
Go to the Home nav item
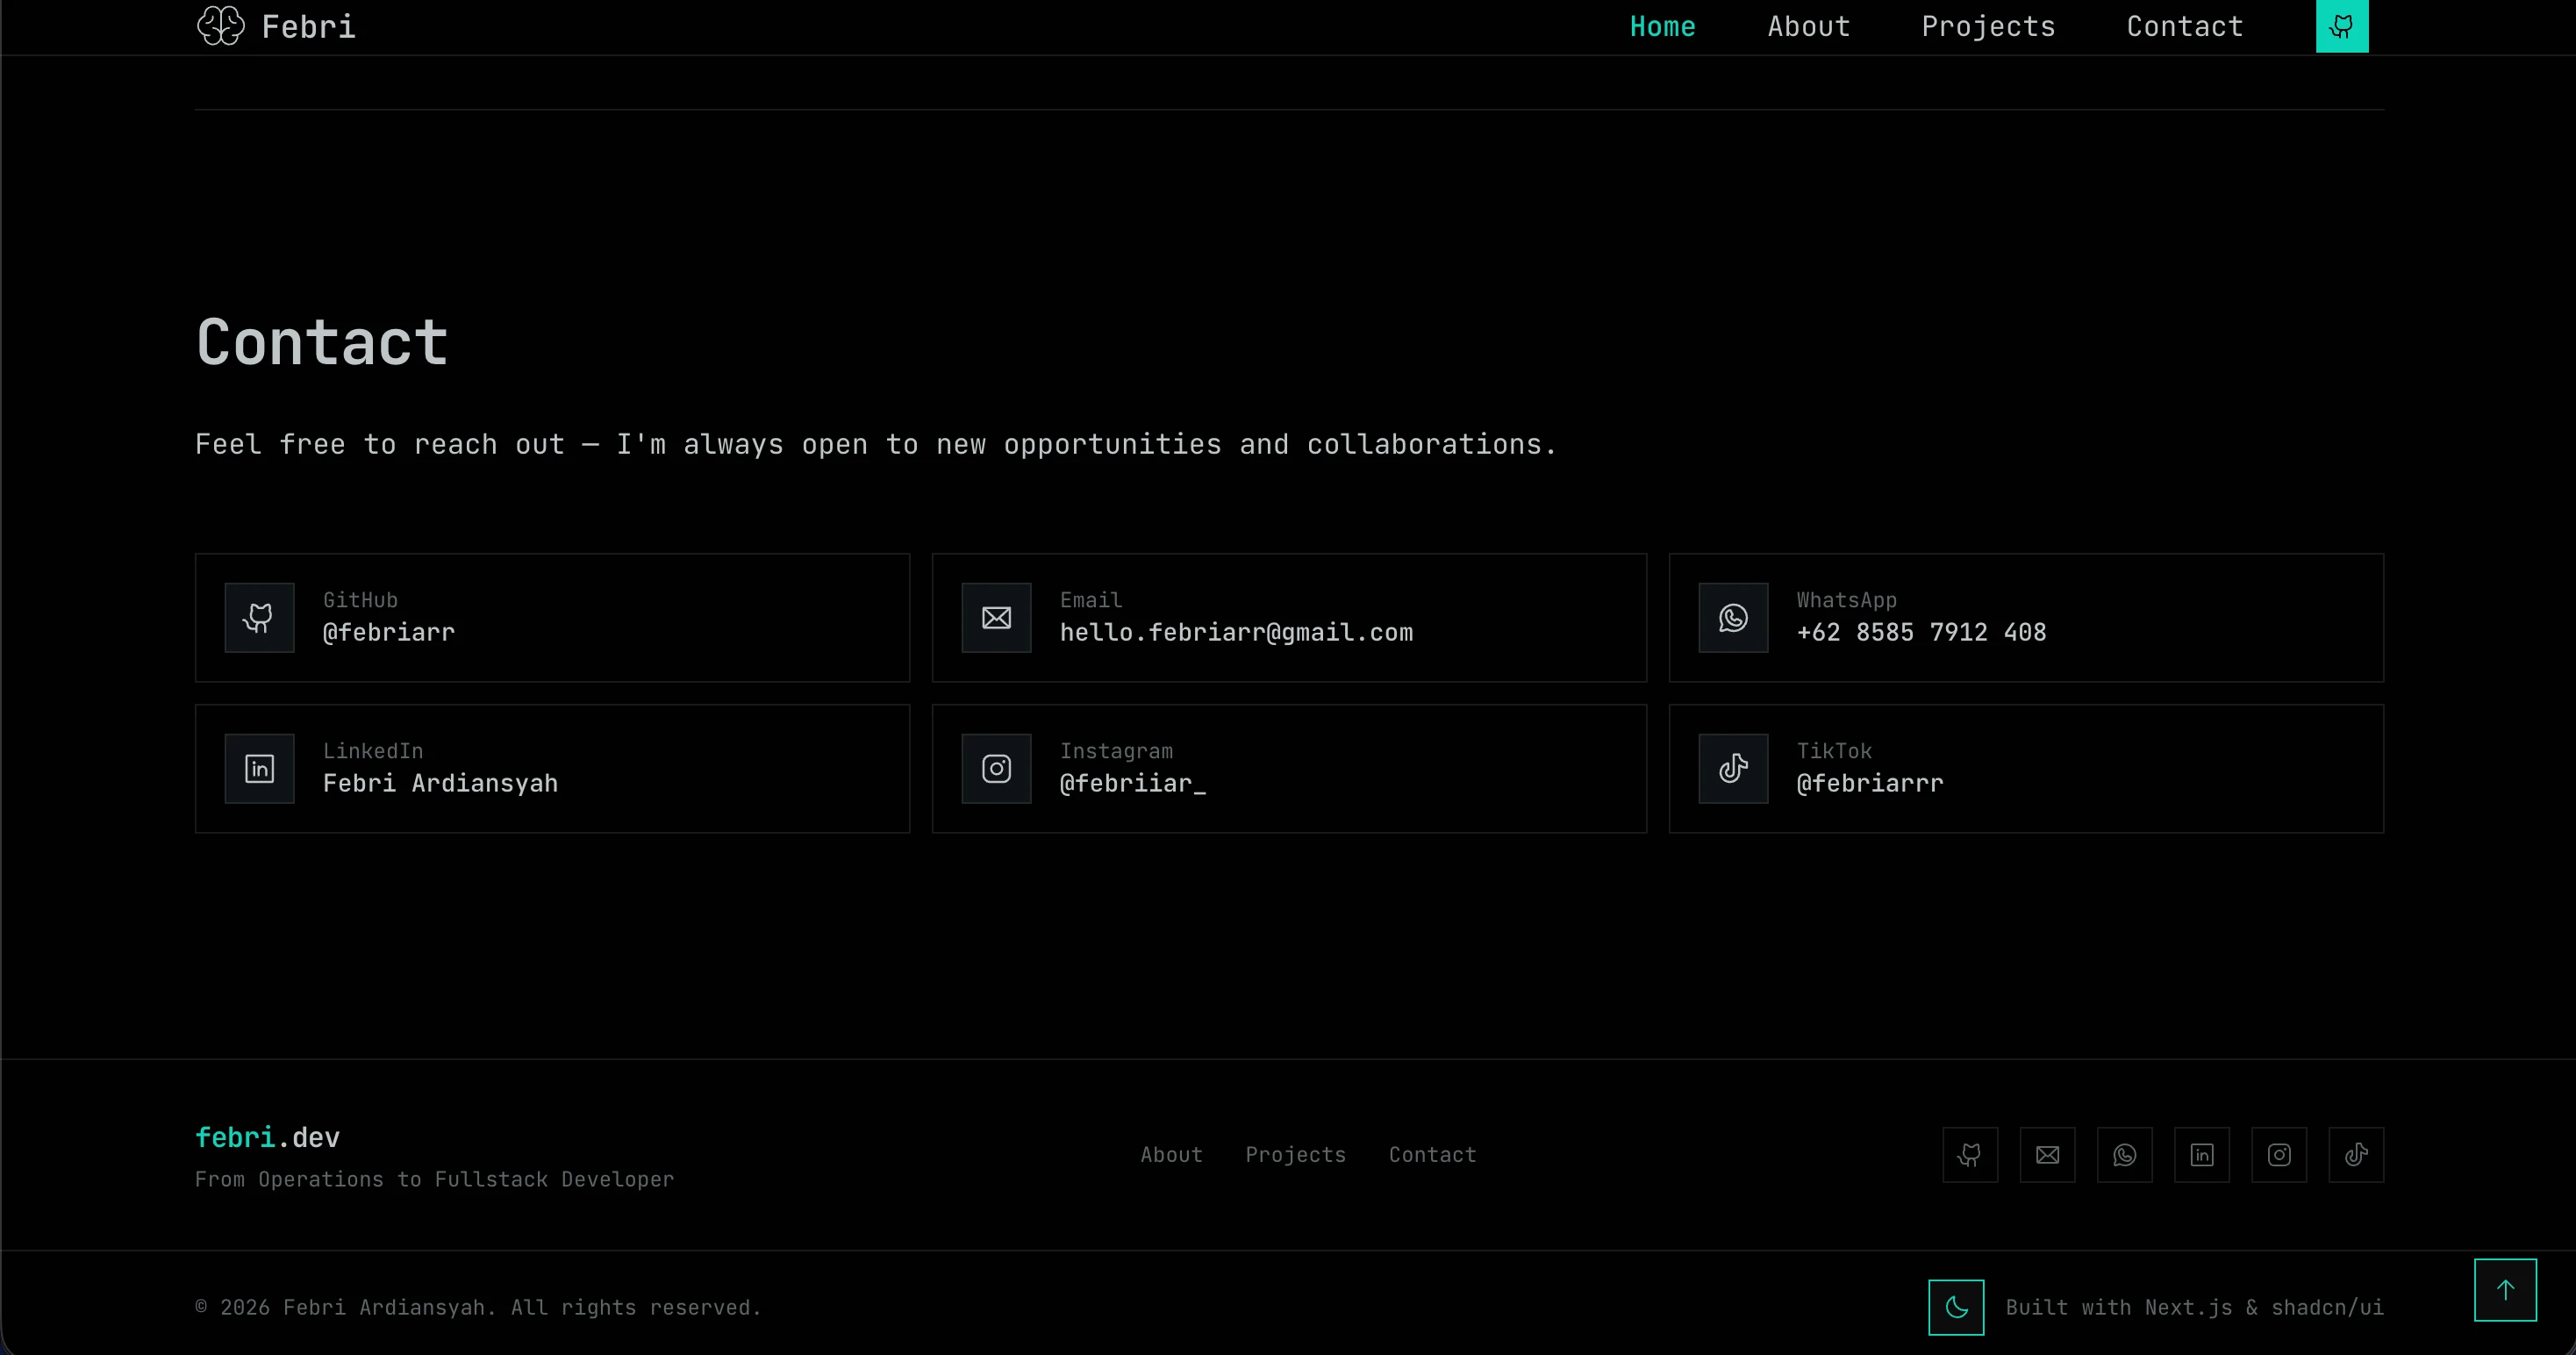click(x=1662, y=27)
